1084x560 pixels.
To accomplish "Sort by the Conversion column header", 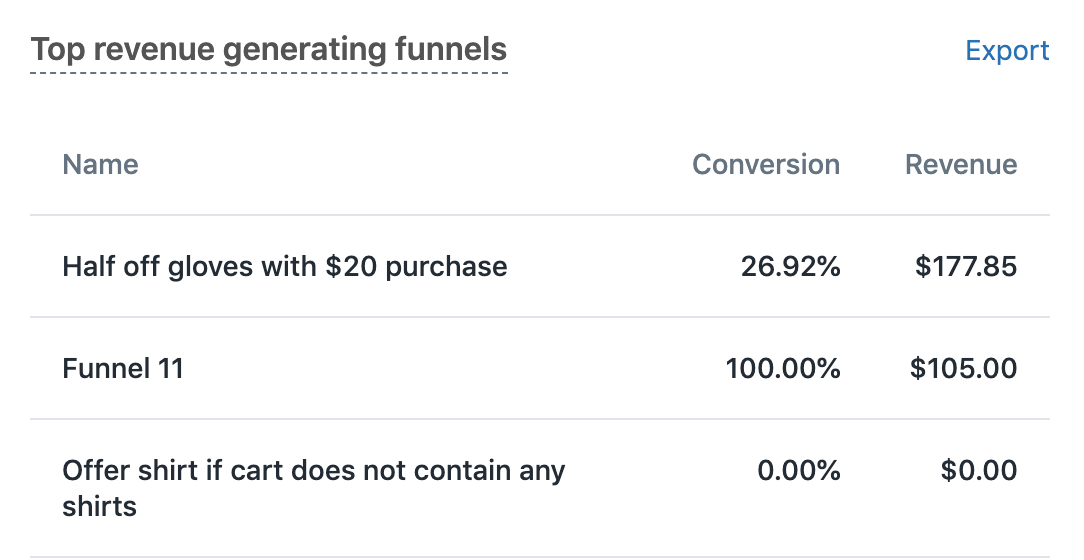I will tap(766, 165).
